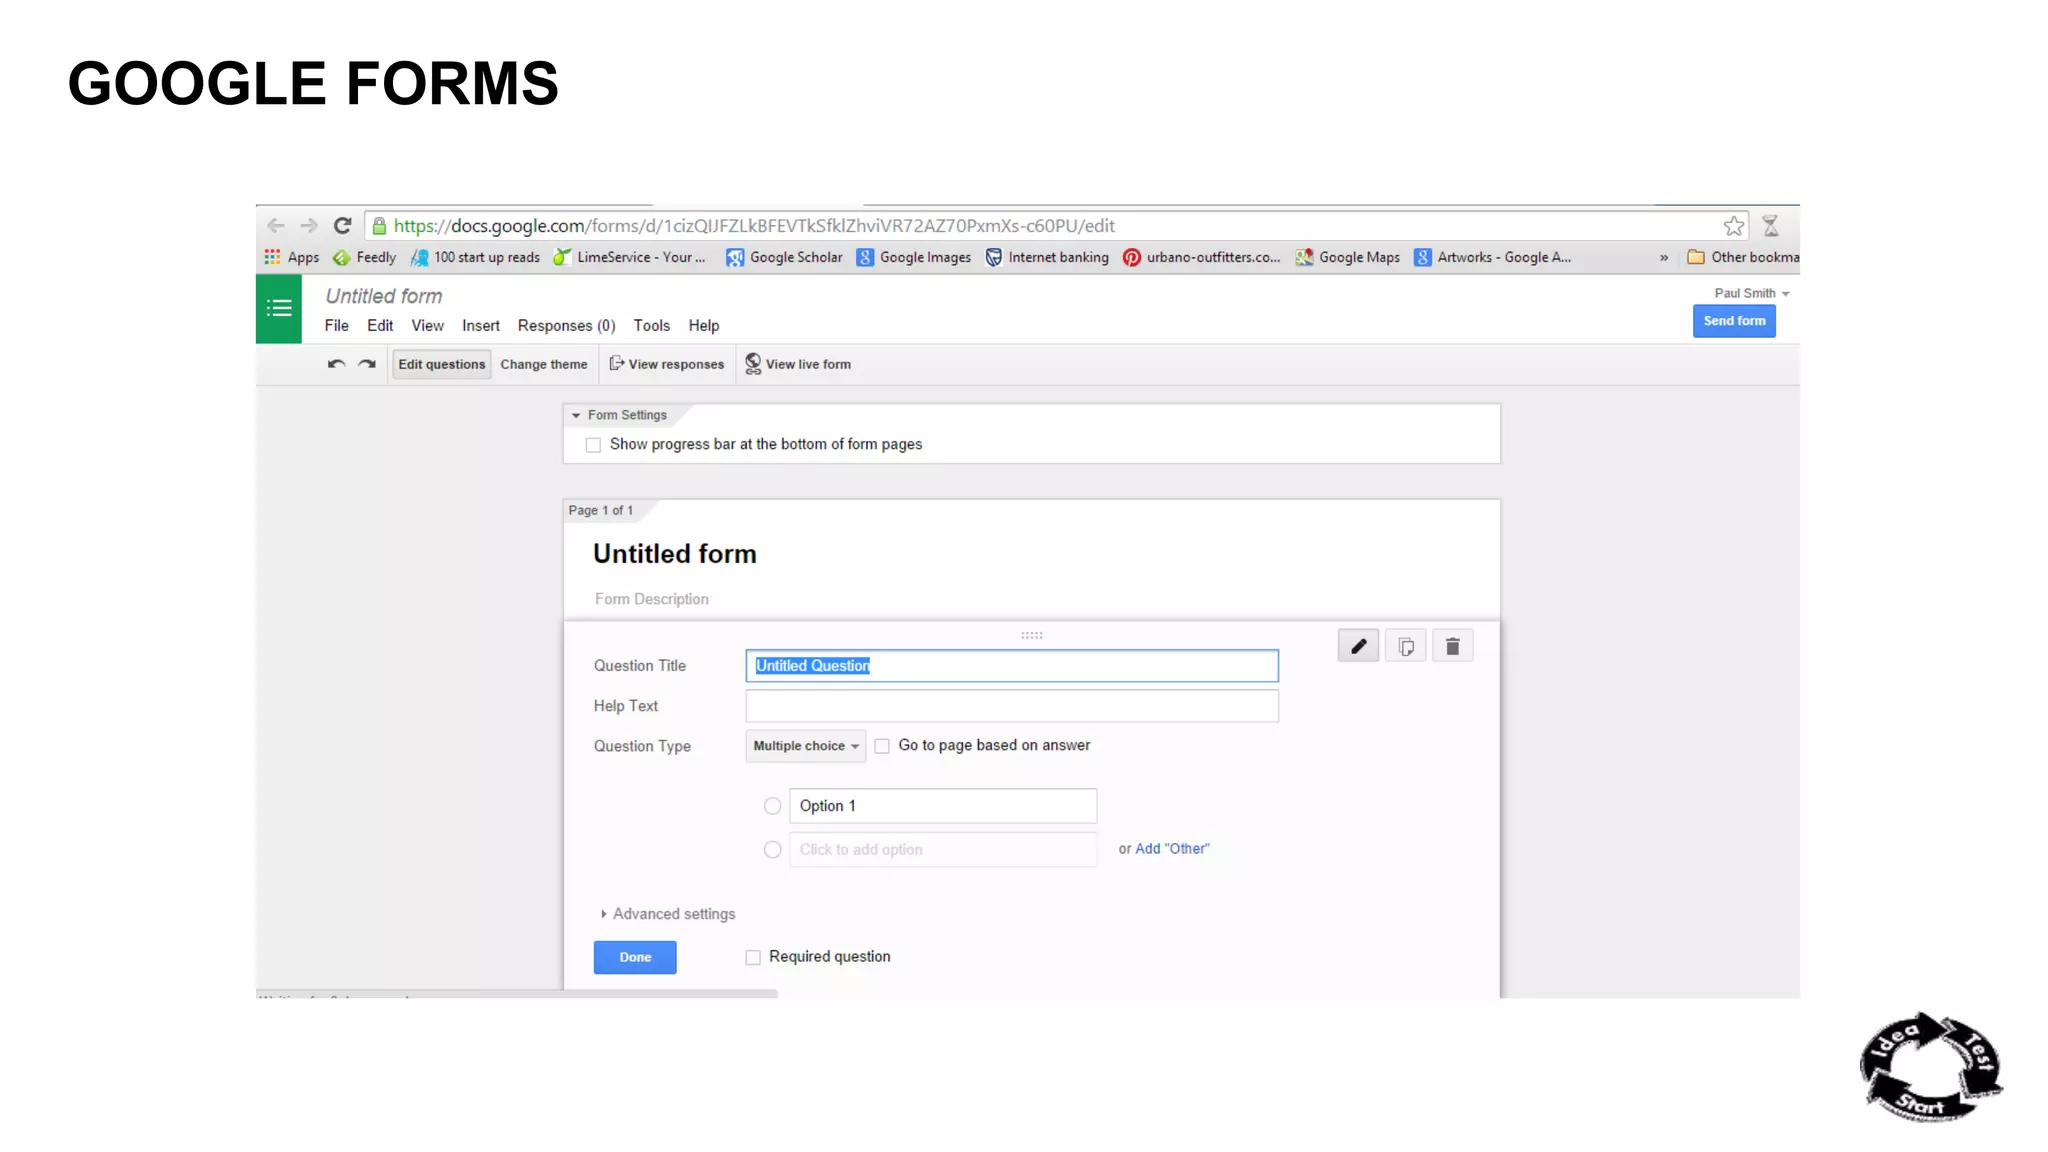Tick the Required question checkbox
The width and height of the screenshot is (2048, 1152).
click(753, 958)
